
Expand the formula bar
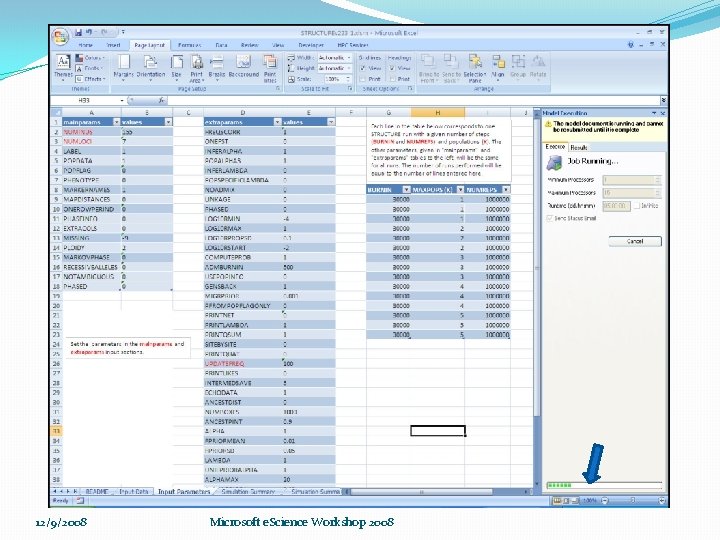click(663, 100)
